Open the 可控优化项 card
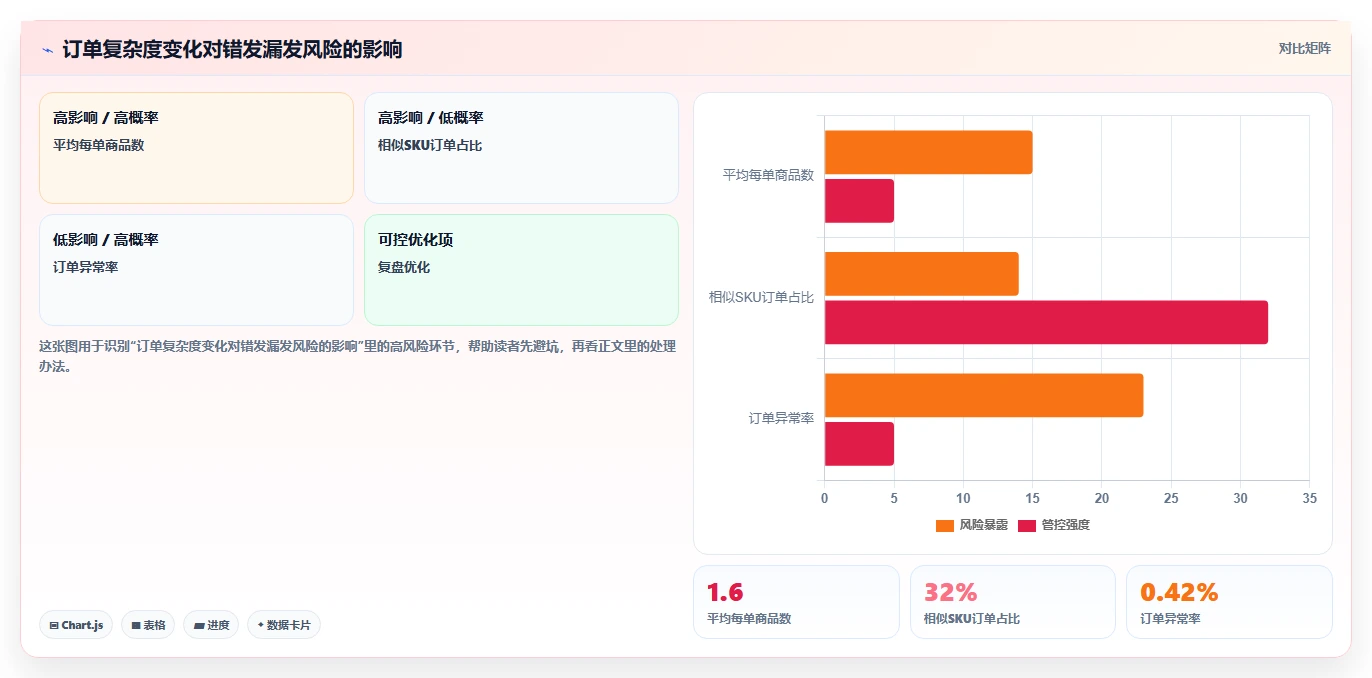Screen dimensions: 1372x678 coord(521,270)
